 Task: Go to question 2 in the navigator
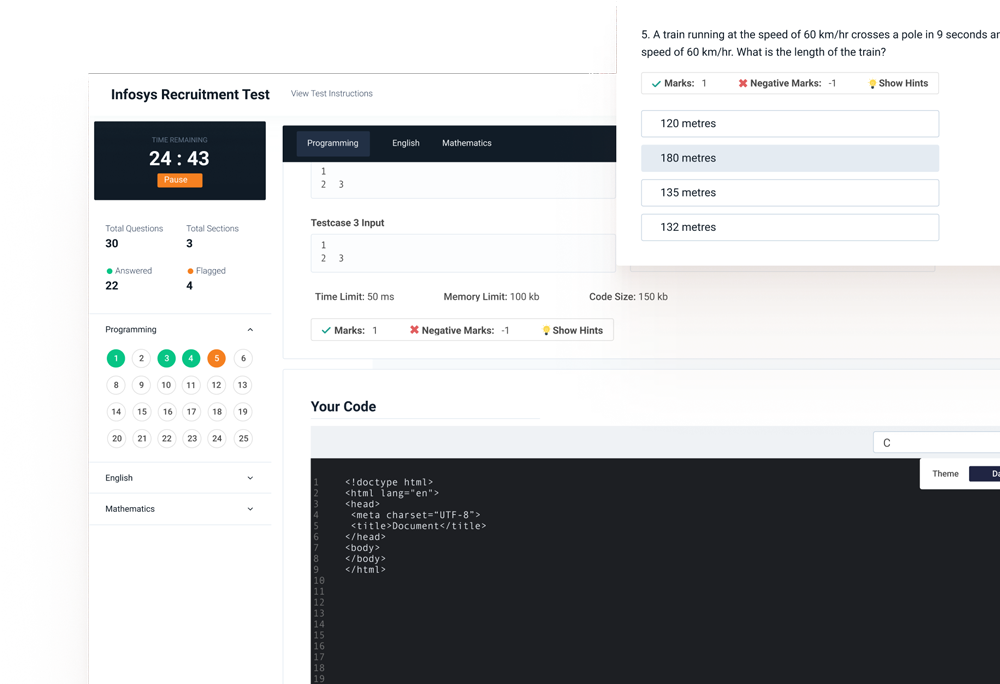click(x=142, y=358)
